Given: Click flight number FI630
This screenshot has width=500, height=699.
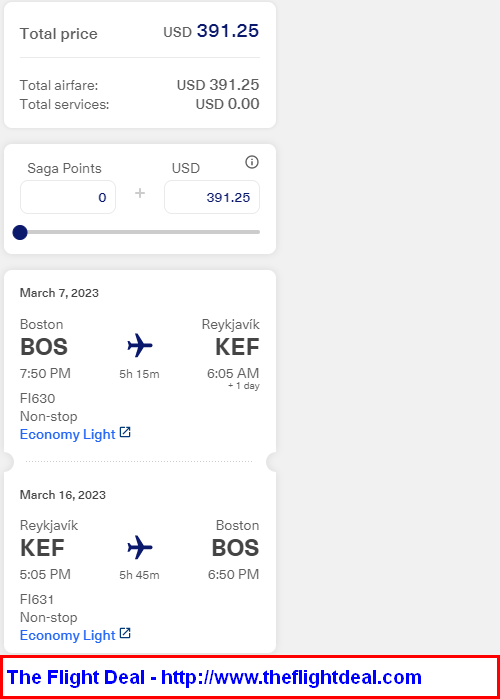Looking at the screenshot, I should click(37, 398).
